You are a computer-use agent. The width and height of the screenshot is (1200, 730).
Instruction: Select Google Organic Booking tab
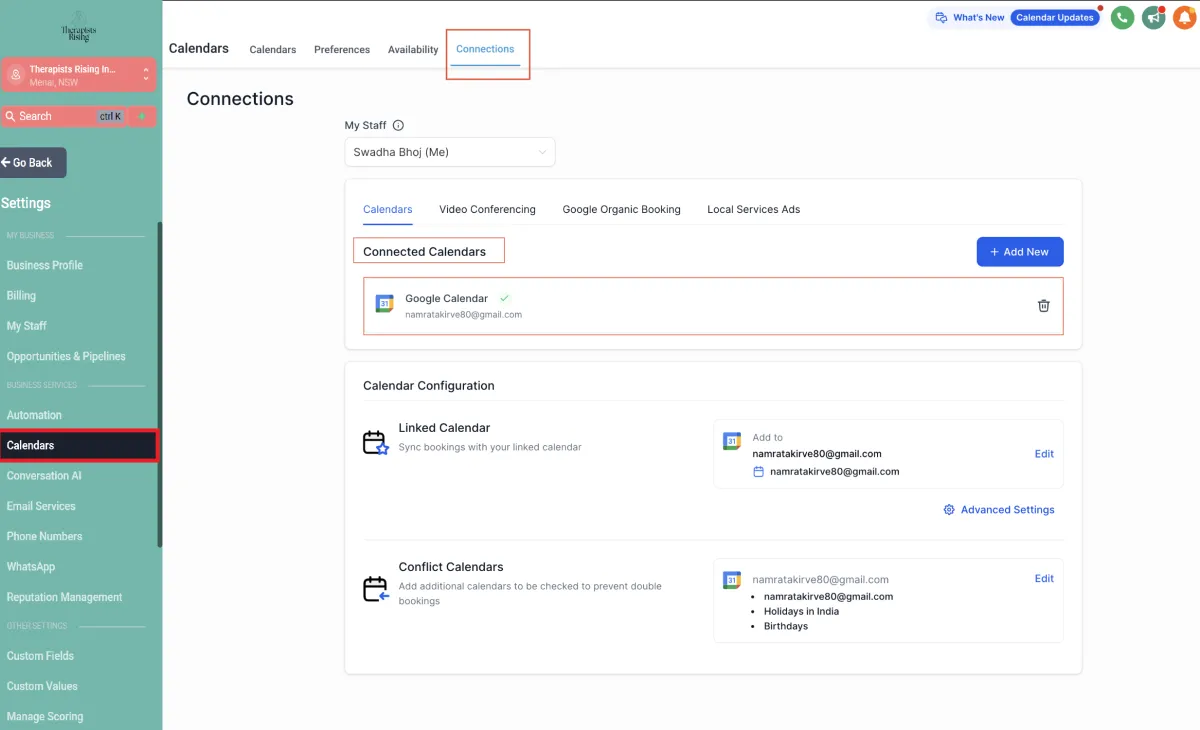click(x=621, y=210)
